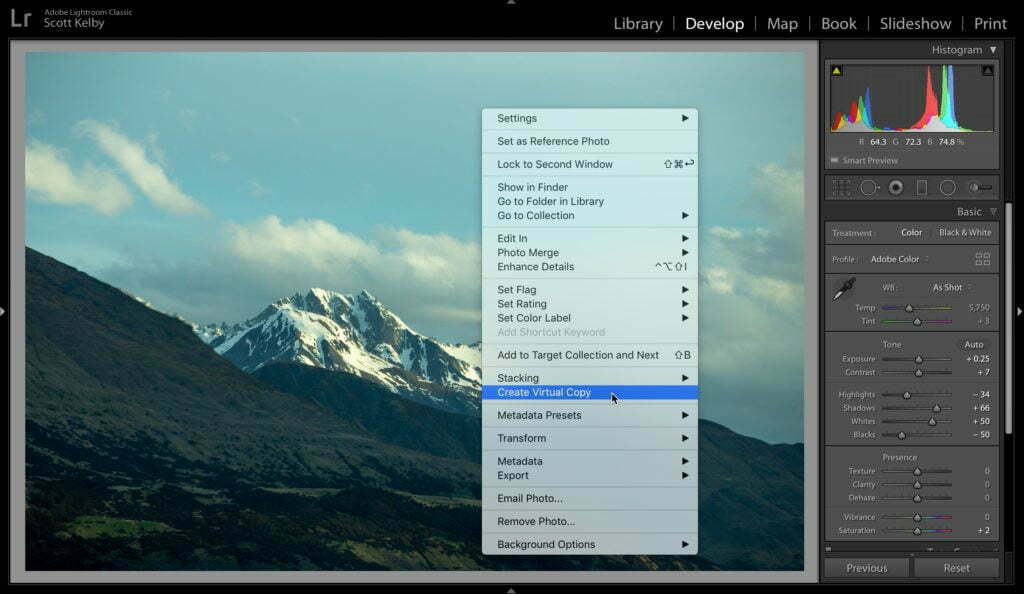Collapse the Histogram panel

tap(993, 50)
